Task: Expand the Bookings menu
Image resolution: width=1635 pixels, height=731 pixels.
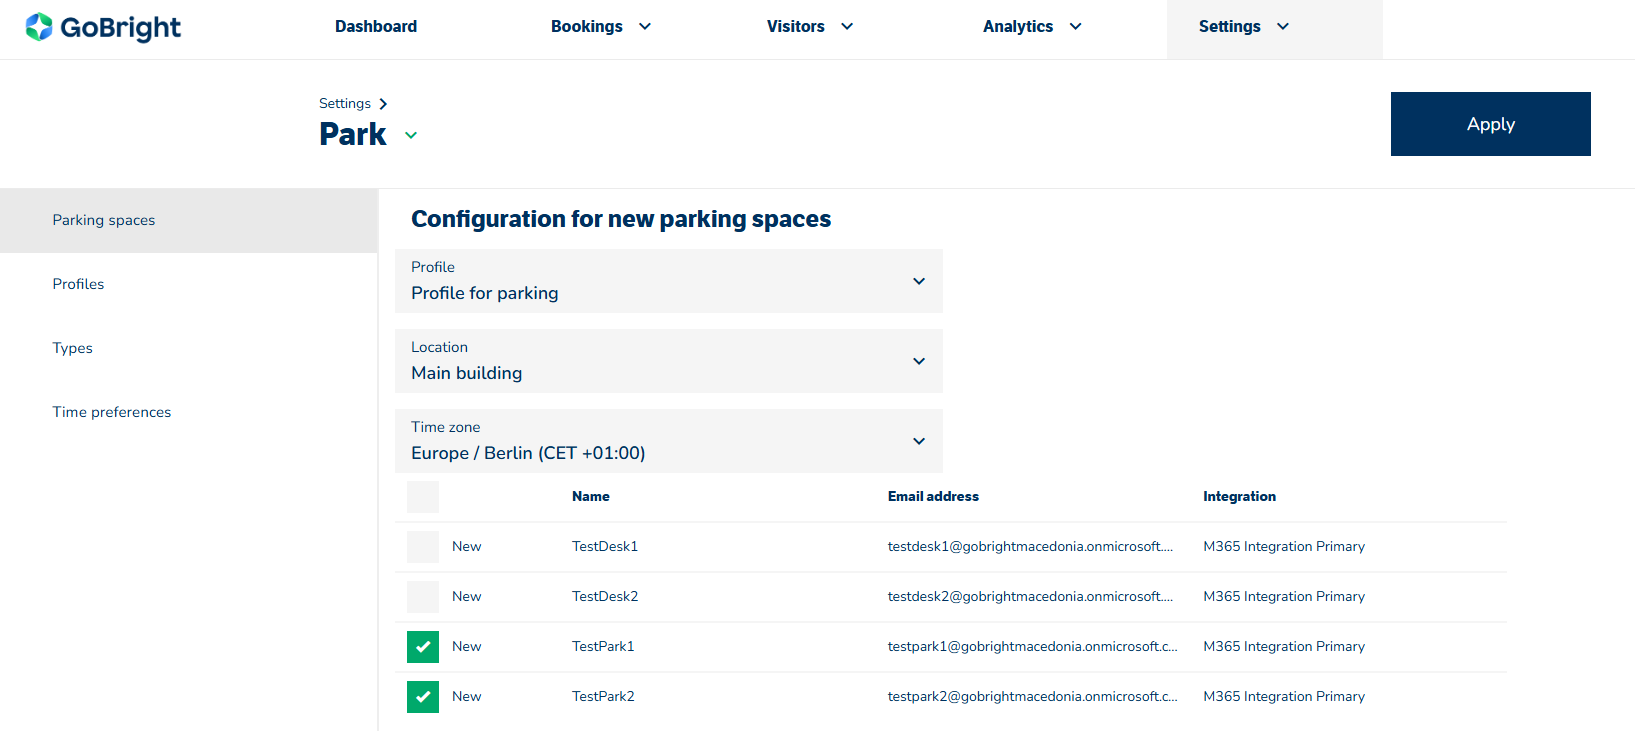Action: pos(600,27)
